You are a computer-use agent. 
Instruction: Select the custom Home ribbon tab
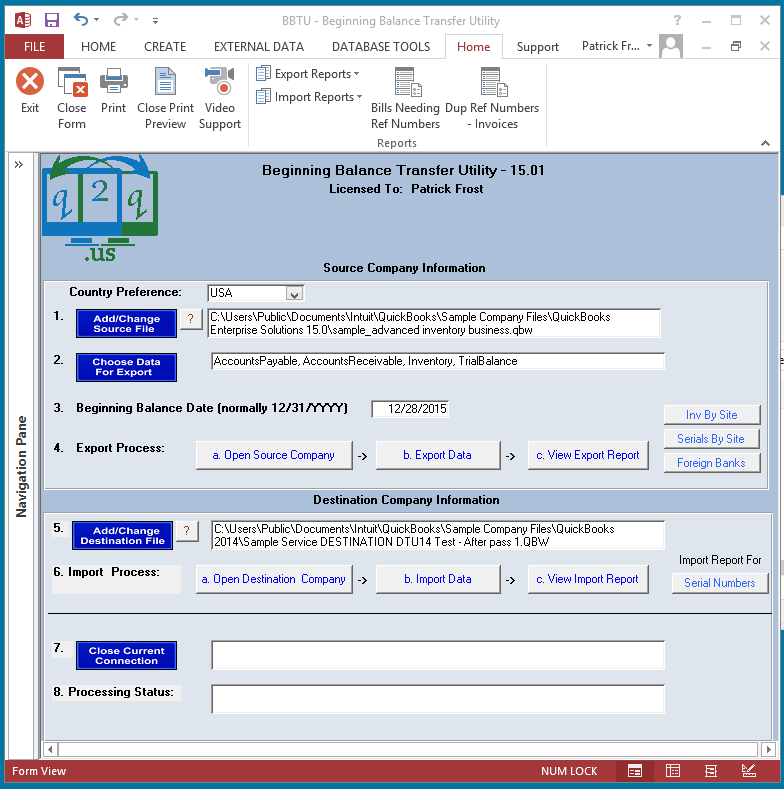point(474,47)
